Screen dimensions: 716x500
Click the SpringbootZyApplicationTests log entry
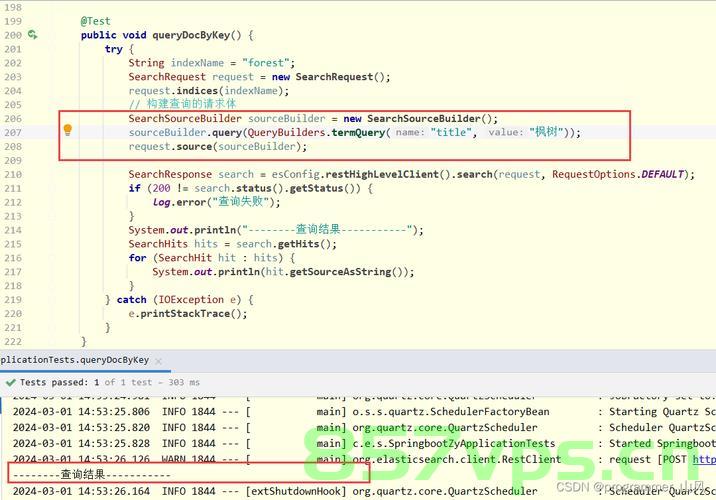(364, 443)
